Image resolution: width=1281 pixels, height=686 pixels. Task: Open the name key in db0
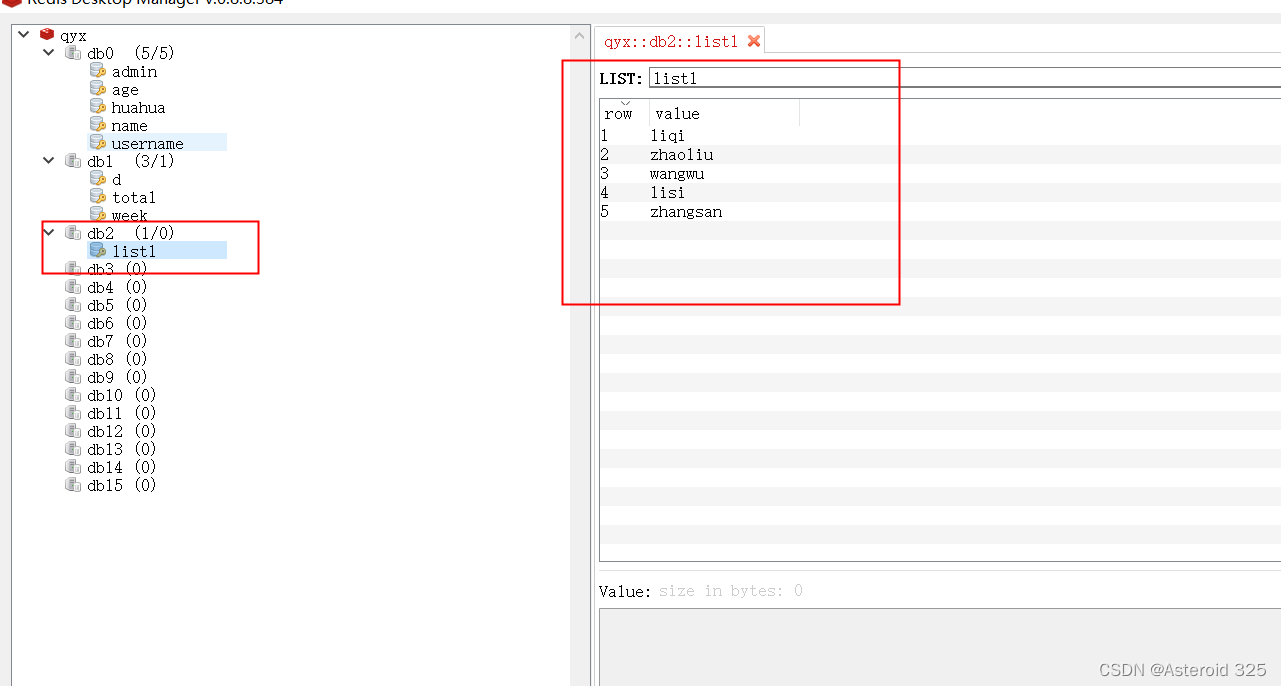129,126
